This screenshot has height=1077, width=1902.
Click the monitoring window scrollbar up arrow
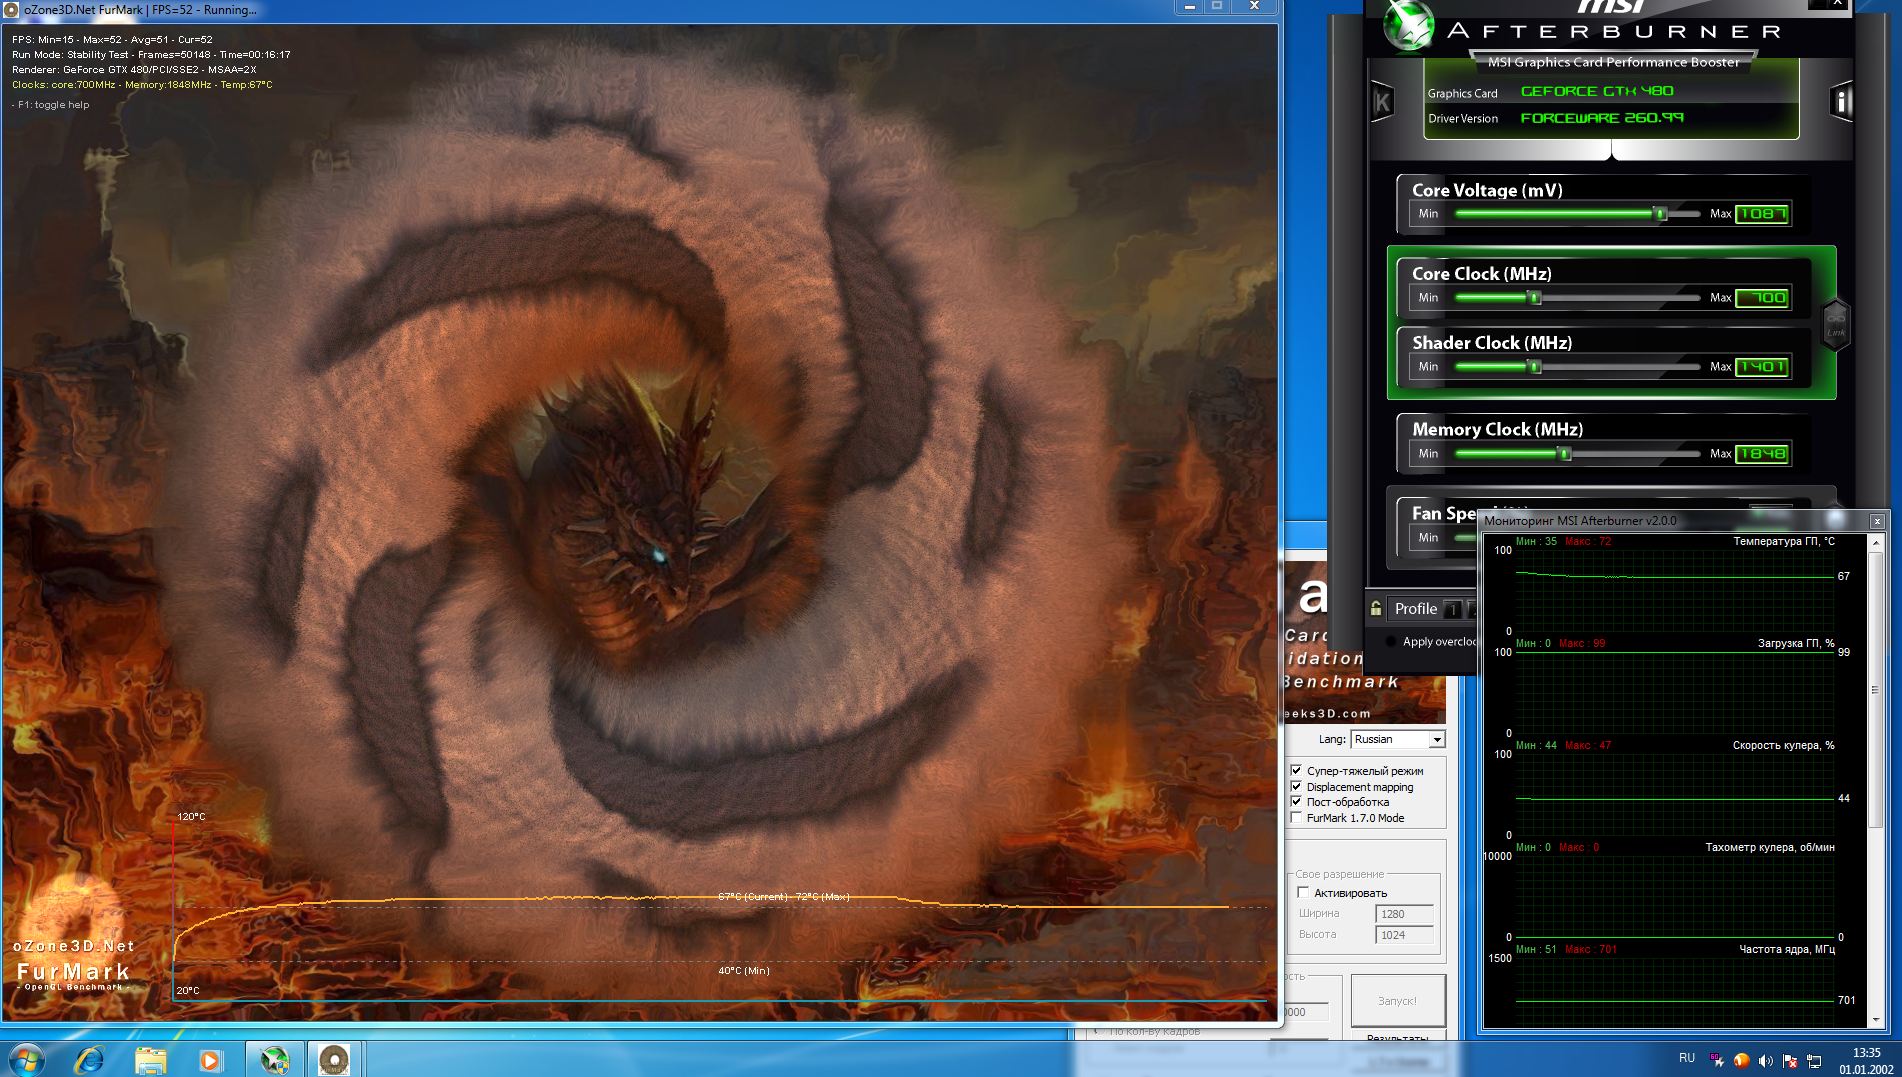coord(1875,541)
